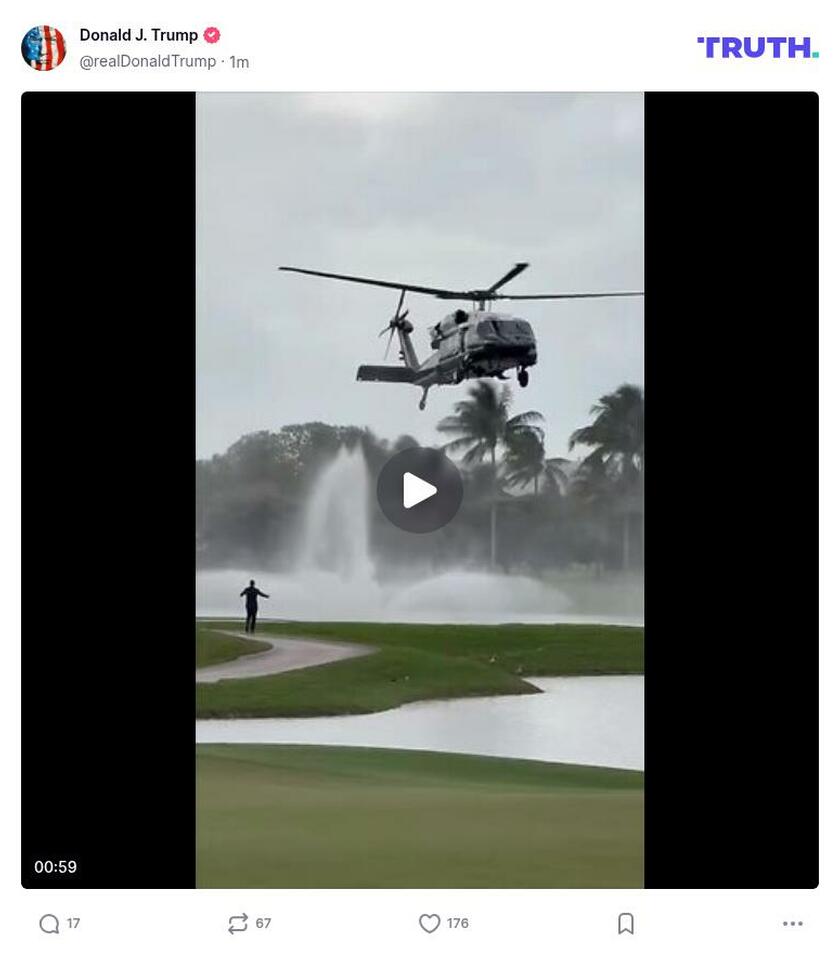Play the helicopter video
The width and height of the screenshot is (840, 961).
[x=420, y=490]
